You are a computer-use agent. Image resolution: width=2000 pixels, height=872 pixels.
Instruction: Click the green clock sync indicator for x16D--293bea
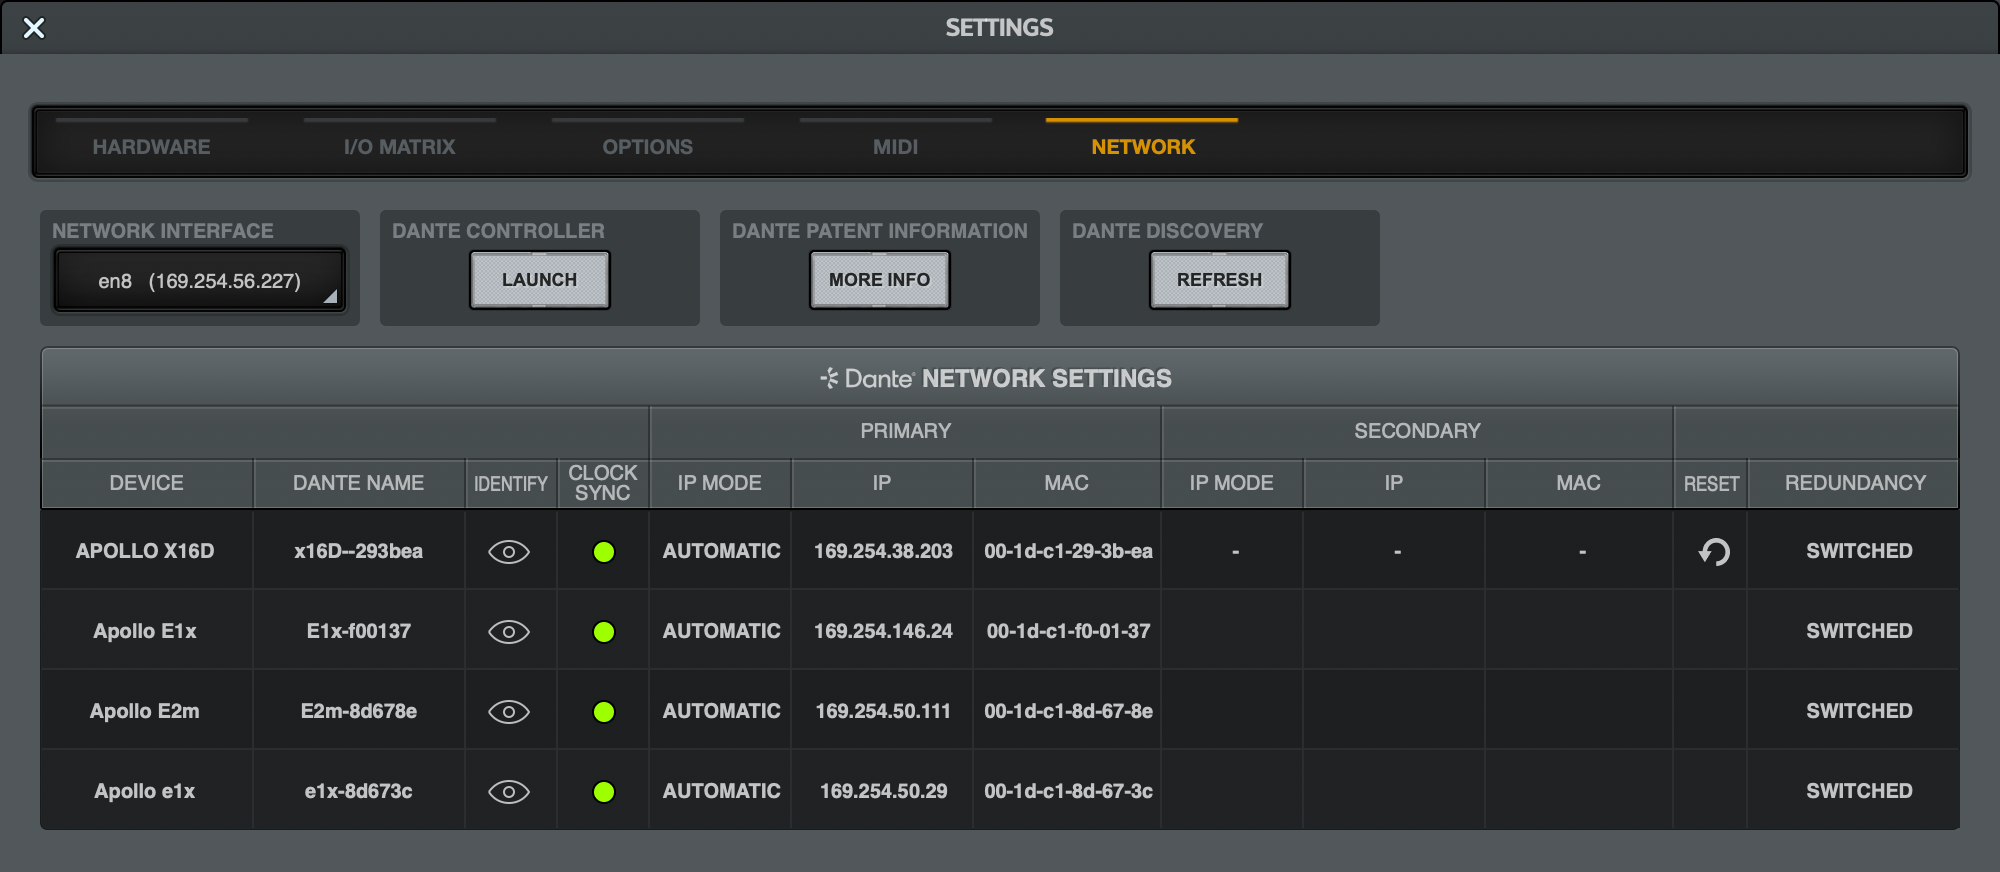pos(604,552)
